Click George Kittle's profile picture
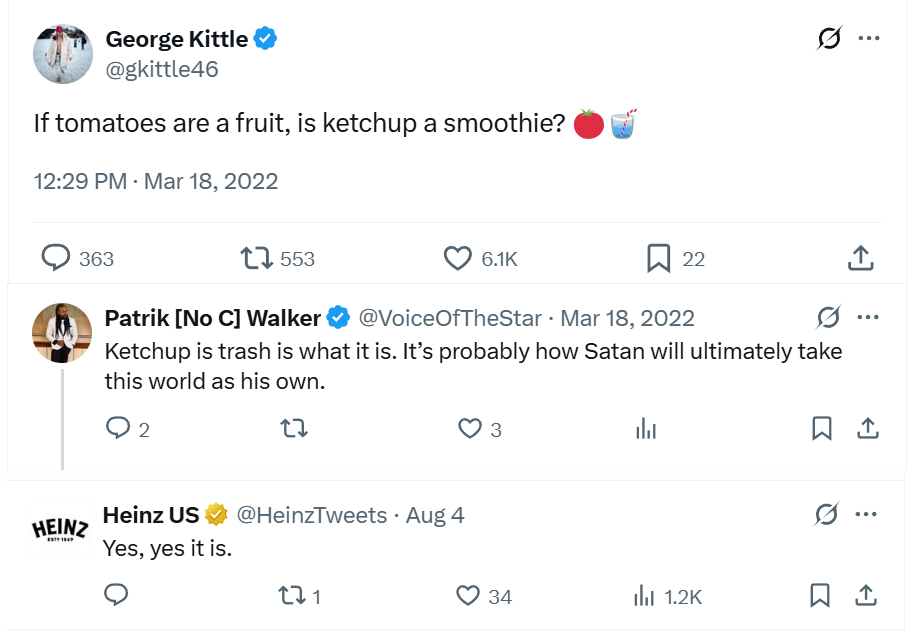916x630 pixels. (x=63, y=54)
